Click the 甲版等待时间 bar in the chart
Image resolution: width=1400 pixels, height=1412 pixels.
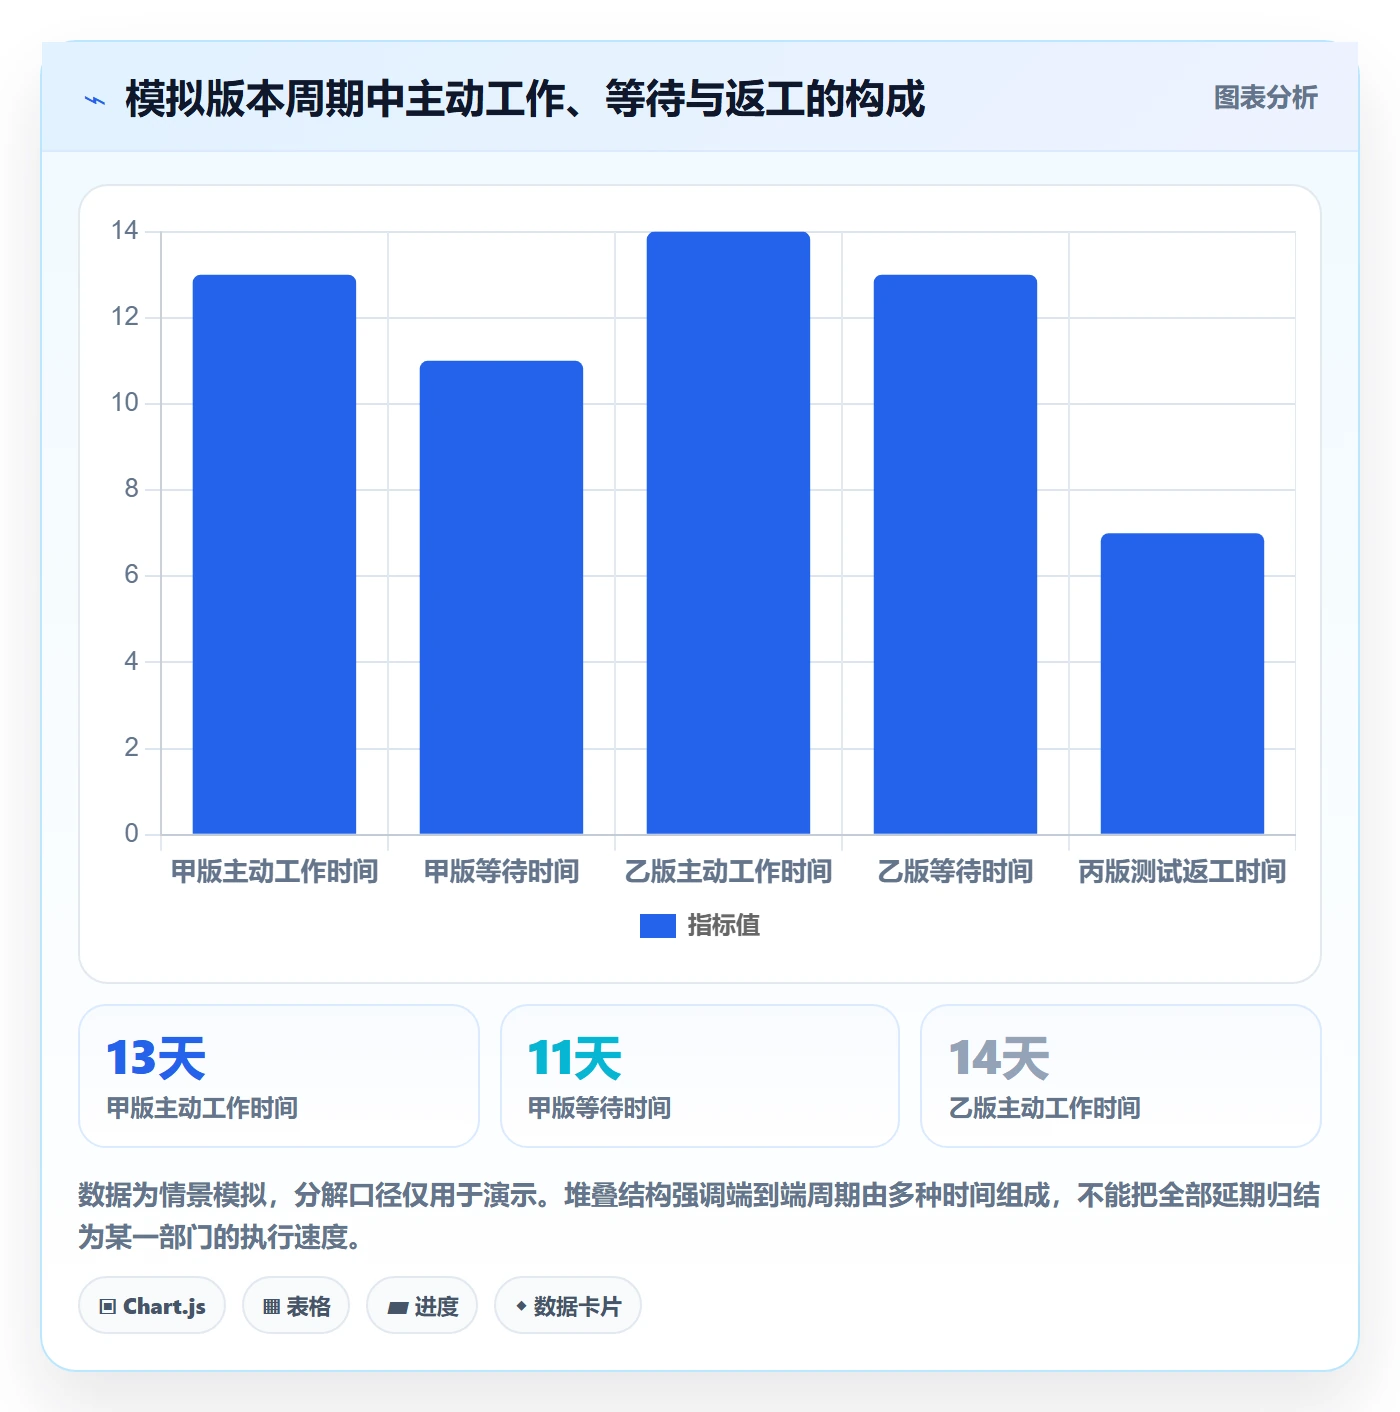pyautogui.click(x=501, y=597)
